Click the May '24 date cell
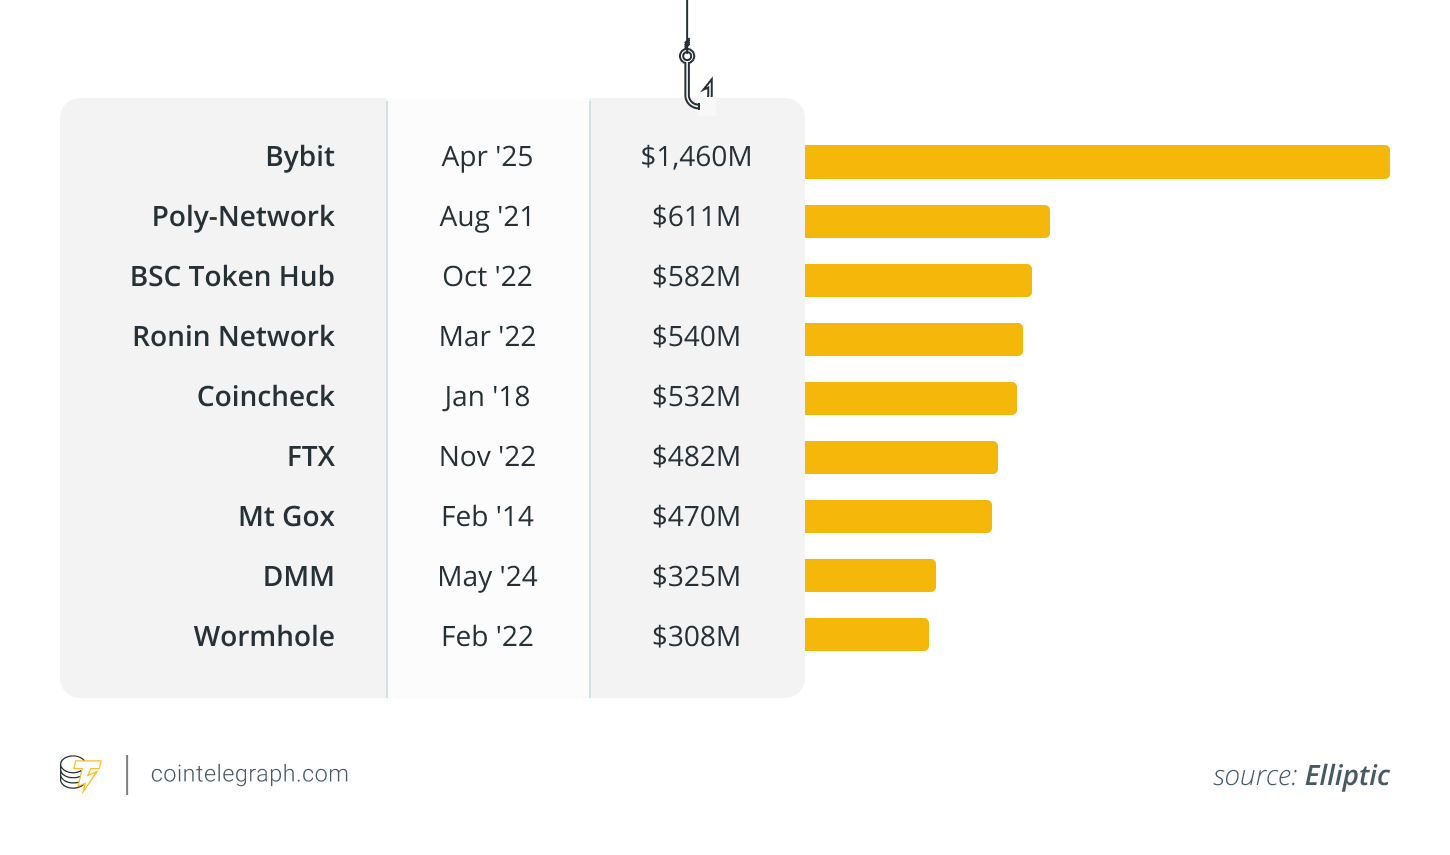1450x855 pixels. pos(487,577)
